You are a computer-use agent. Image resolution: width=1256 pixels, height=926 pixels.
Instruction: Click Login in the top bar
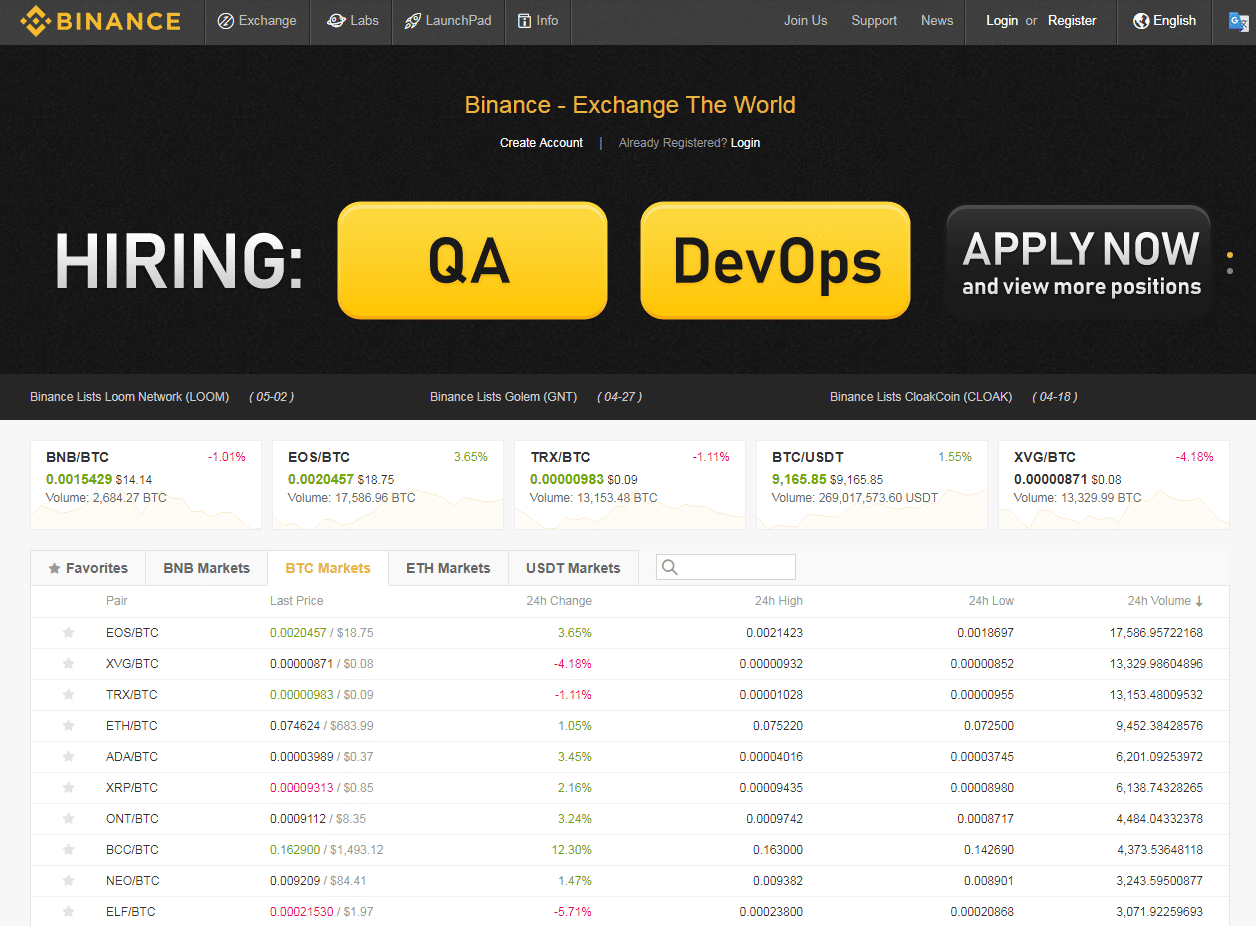pos(1002,21)
